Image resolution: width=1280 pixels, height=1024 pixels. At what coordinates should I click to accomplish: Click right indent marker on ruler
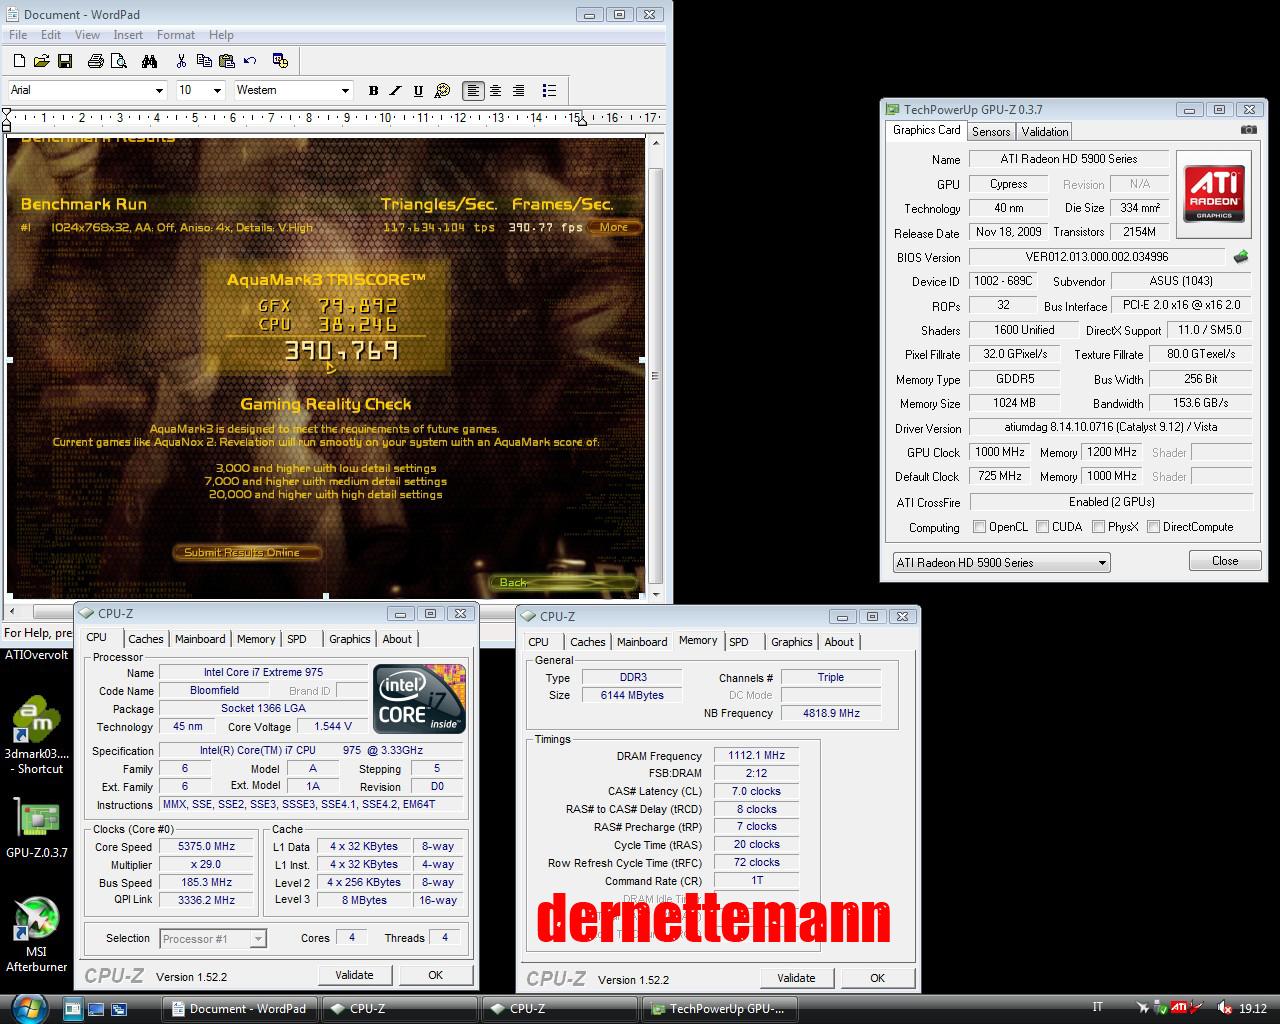click(581, 119)
